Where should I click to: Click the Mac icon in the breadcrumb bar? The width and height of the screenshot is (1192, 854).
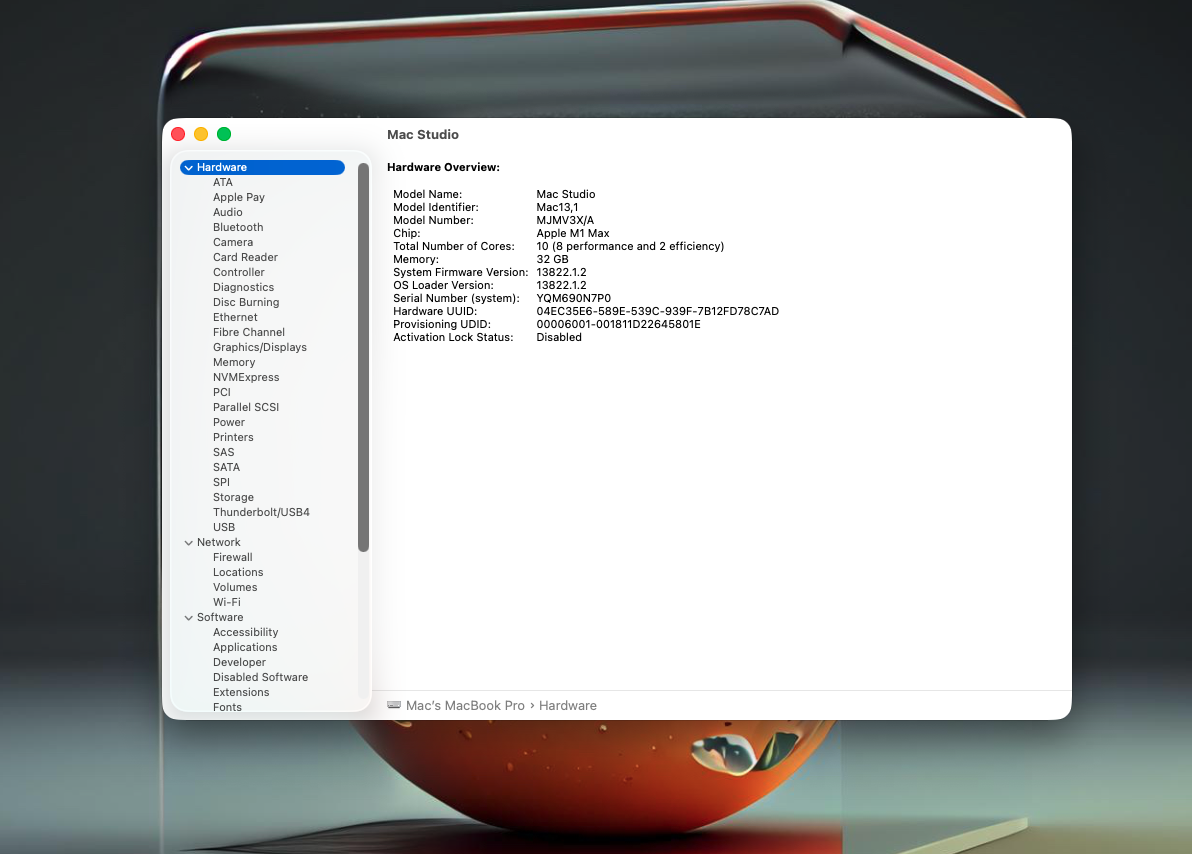(394, 704)
